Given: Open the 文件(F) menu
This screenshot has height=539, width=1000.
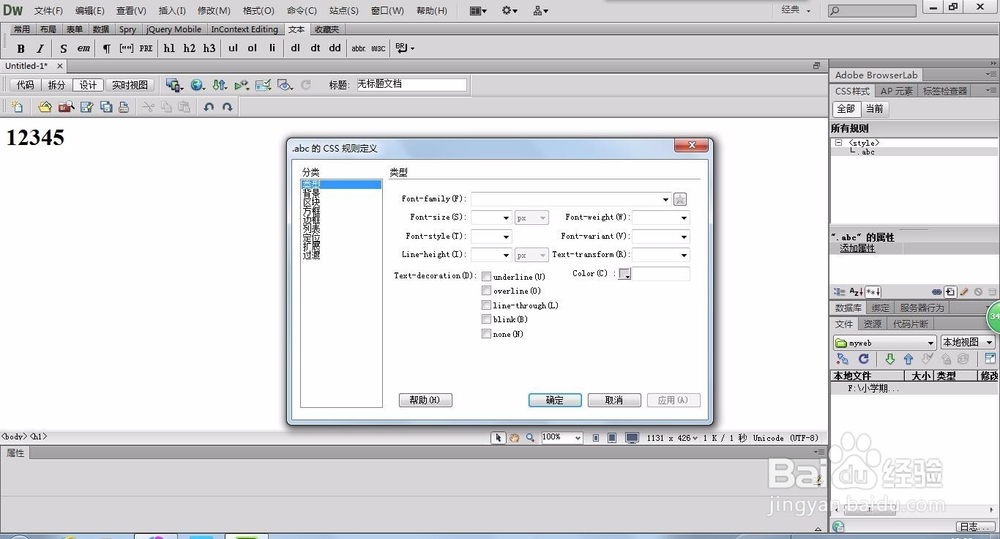Looking at the screenshot, I should click(x=48, y=10).
